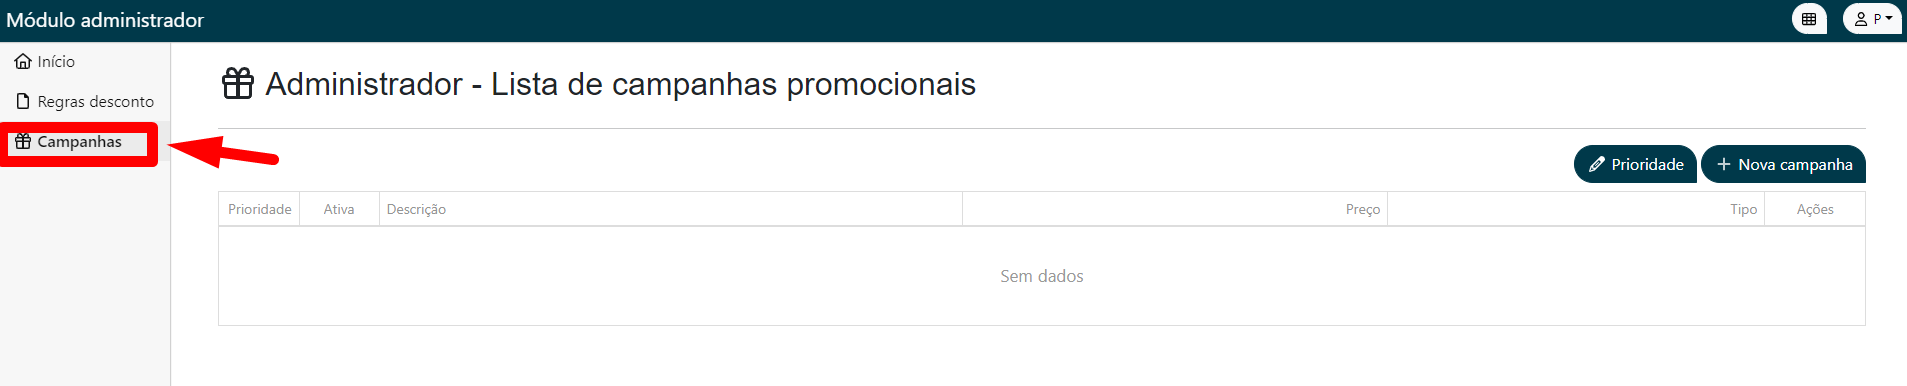The image size is (1907, 386).
Task: Click the document icon beside Regras desconto
Action: coord(23,102)
